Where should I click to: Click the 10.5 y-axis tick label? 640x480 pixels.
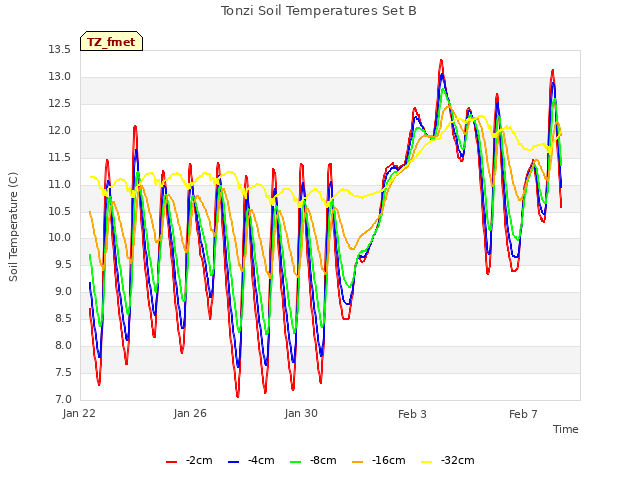(x=60, y=211)
